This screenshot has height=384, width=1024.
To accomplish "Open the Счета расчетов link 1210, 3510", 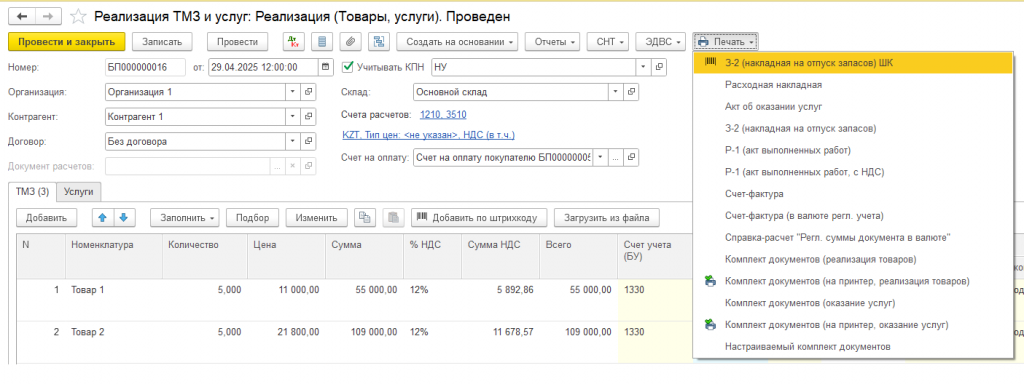I will pyautogui.click(x=443, y=115).
